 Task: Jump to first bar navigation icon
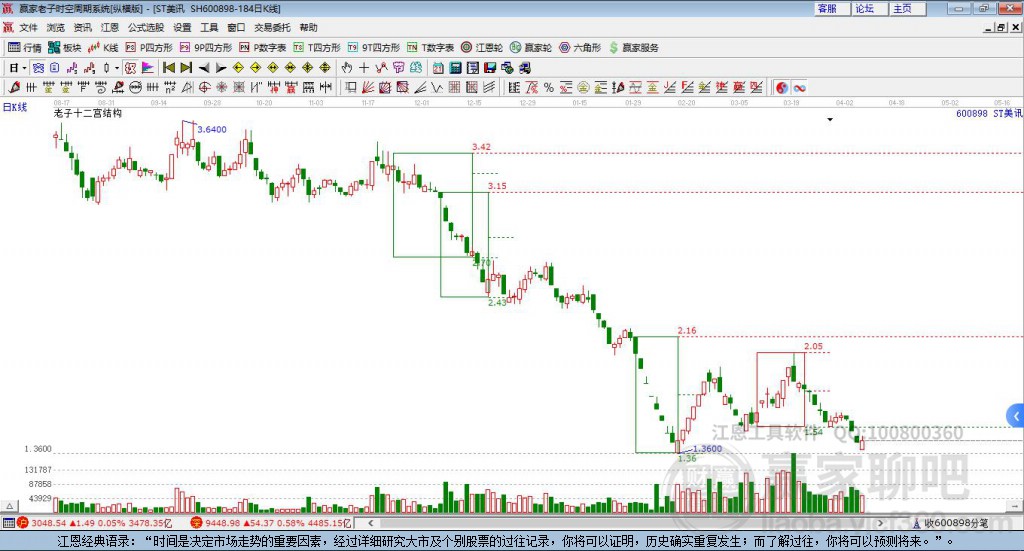point(168,68)
